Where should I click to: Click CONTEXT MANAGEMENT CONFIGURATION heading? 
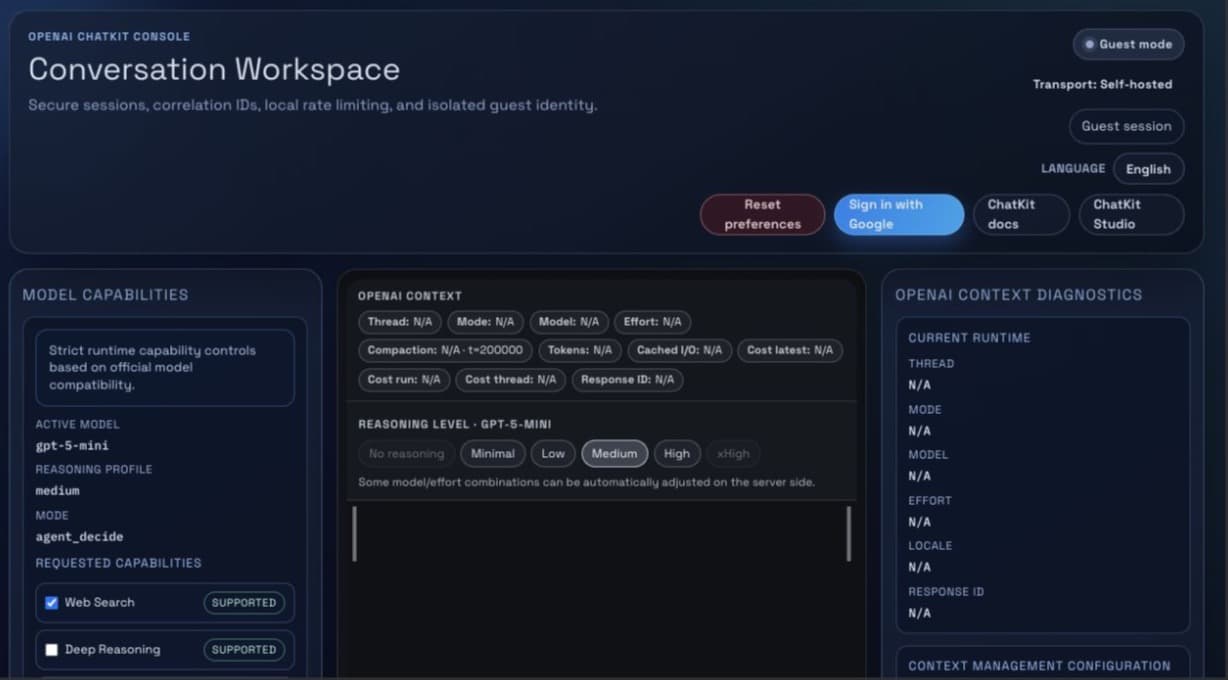1039,666
